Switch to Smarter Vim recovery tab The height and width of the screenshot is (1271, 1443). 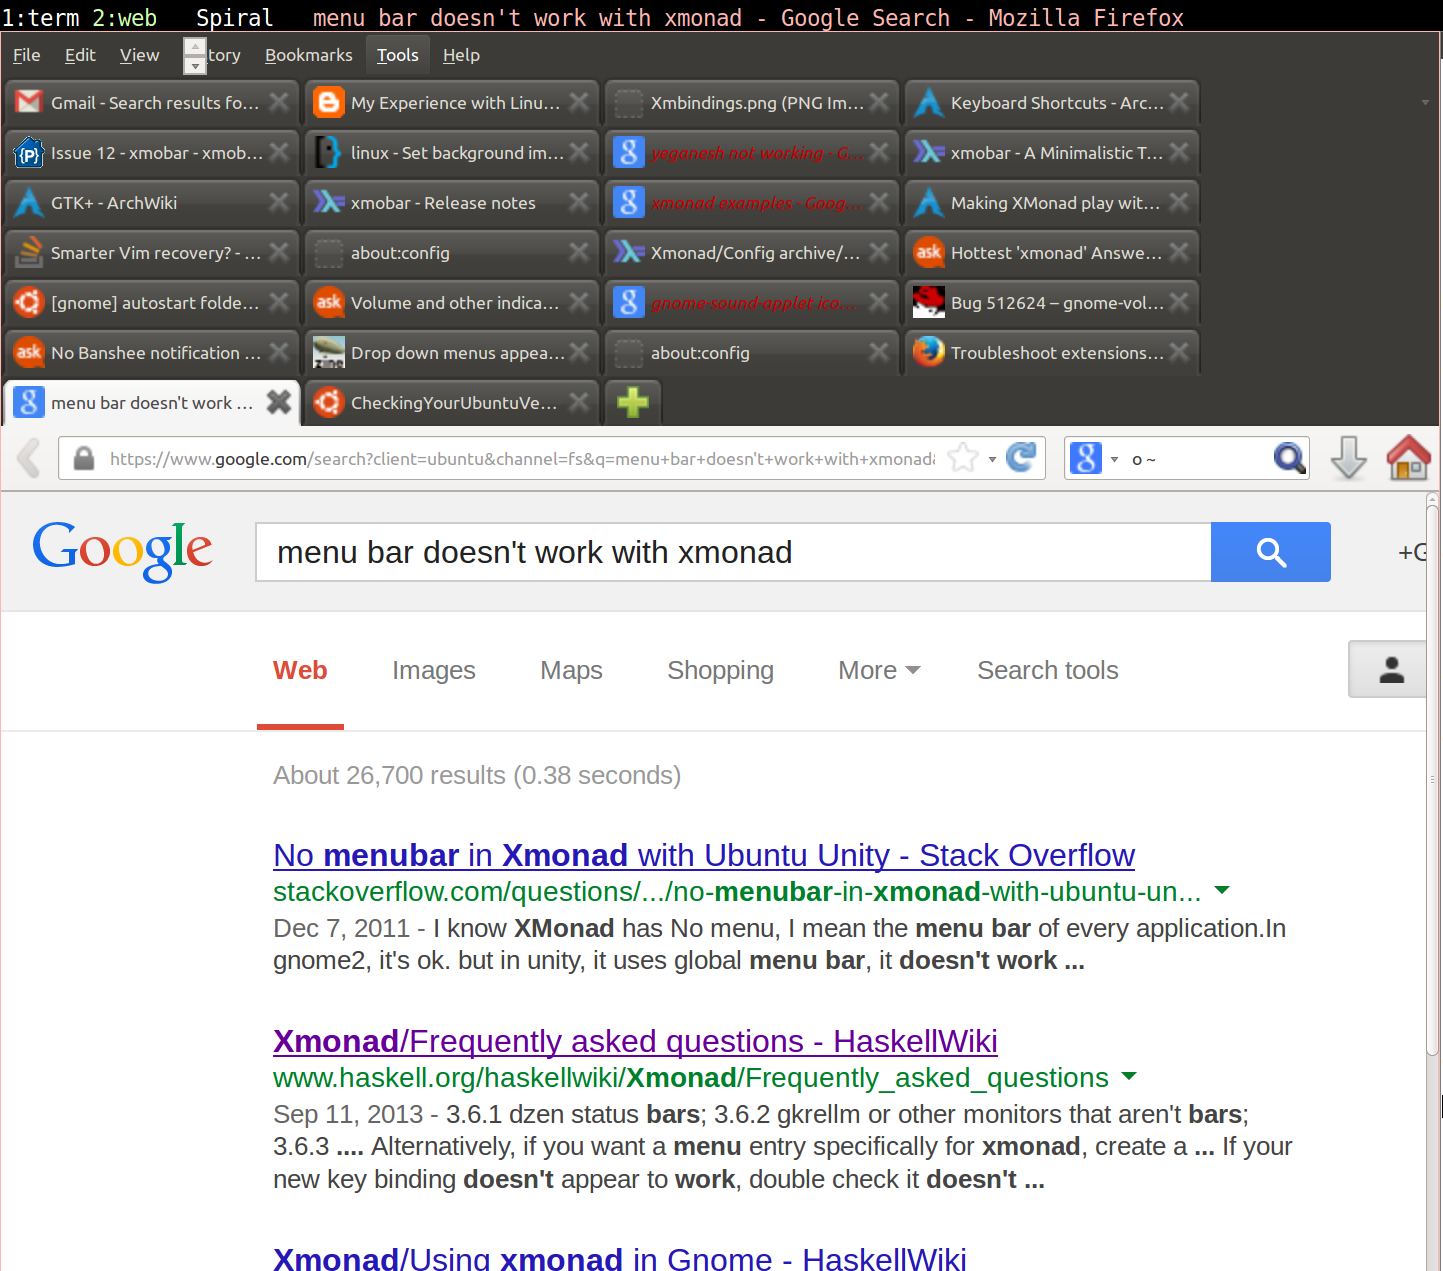click(x=152, y=252)
